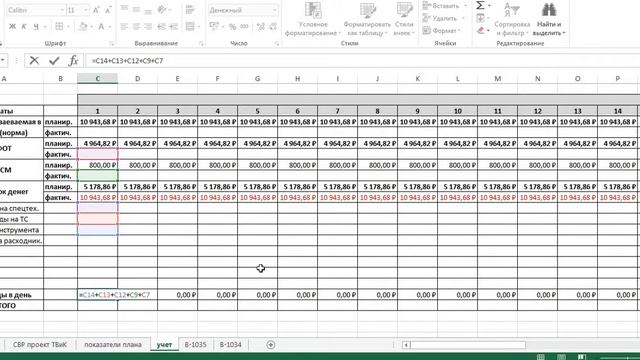The image size is (640, 360).
Task: Click the cell borders icon
Action: click(59, 27)
